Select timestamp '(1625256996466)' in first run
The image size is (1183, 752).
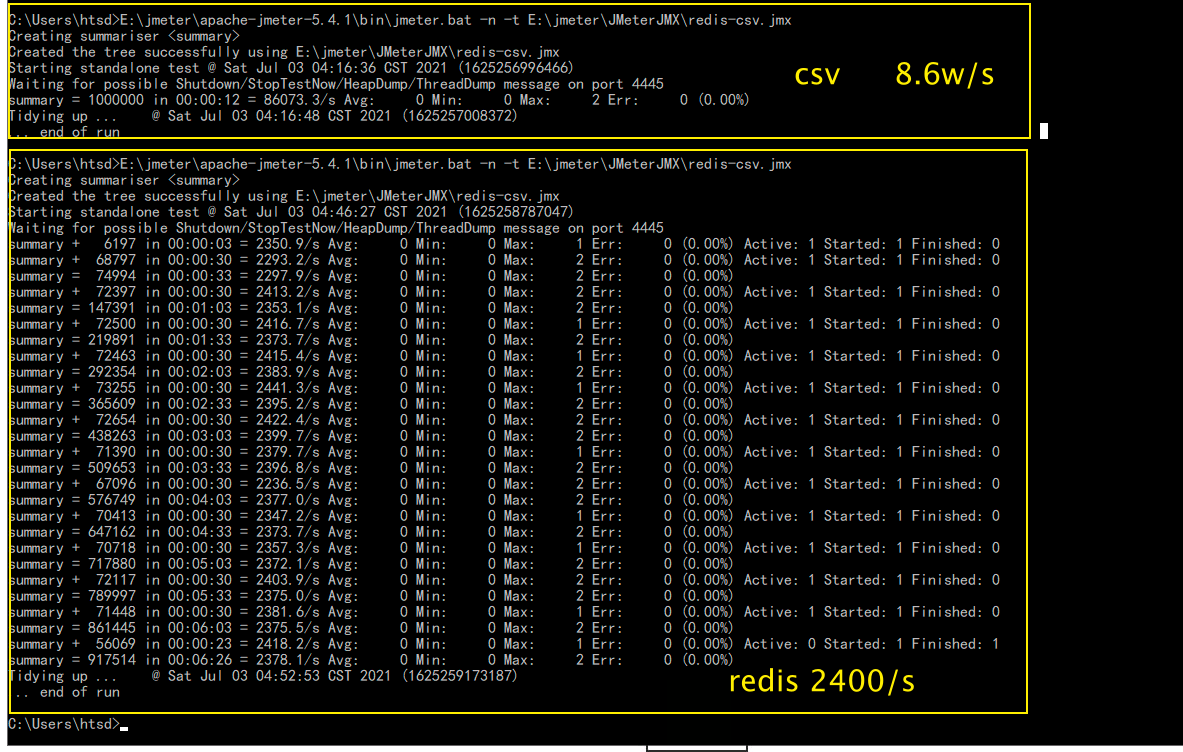click(515, 68)
